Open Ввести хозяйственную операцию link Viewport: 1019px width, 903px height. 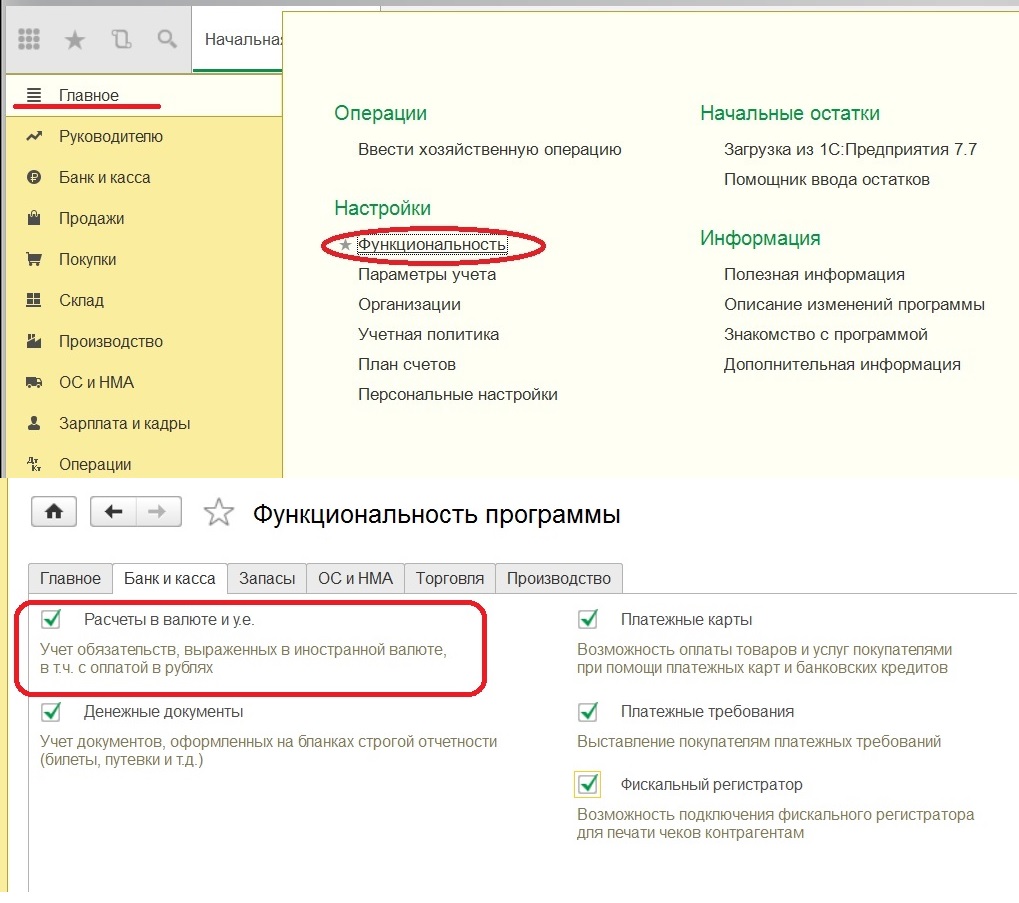pyautogui.click(x=489, y=149)
